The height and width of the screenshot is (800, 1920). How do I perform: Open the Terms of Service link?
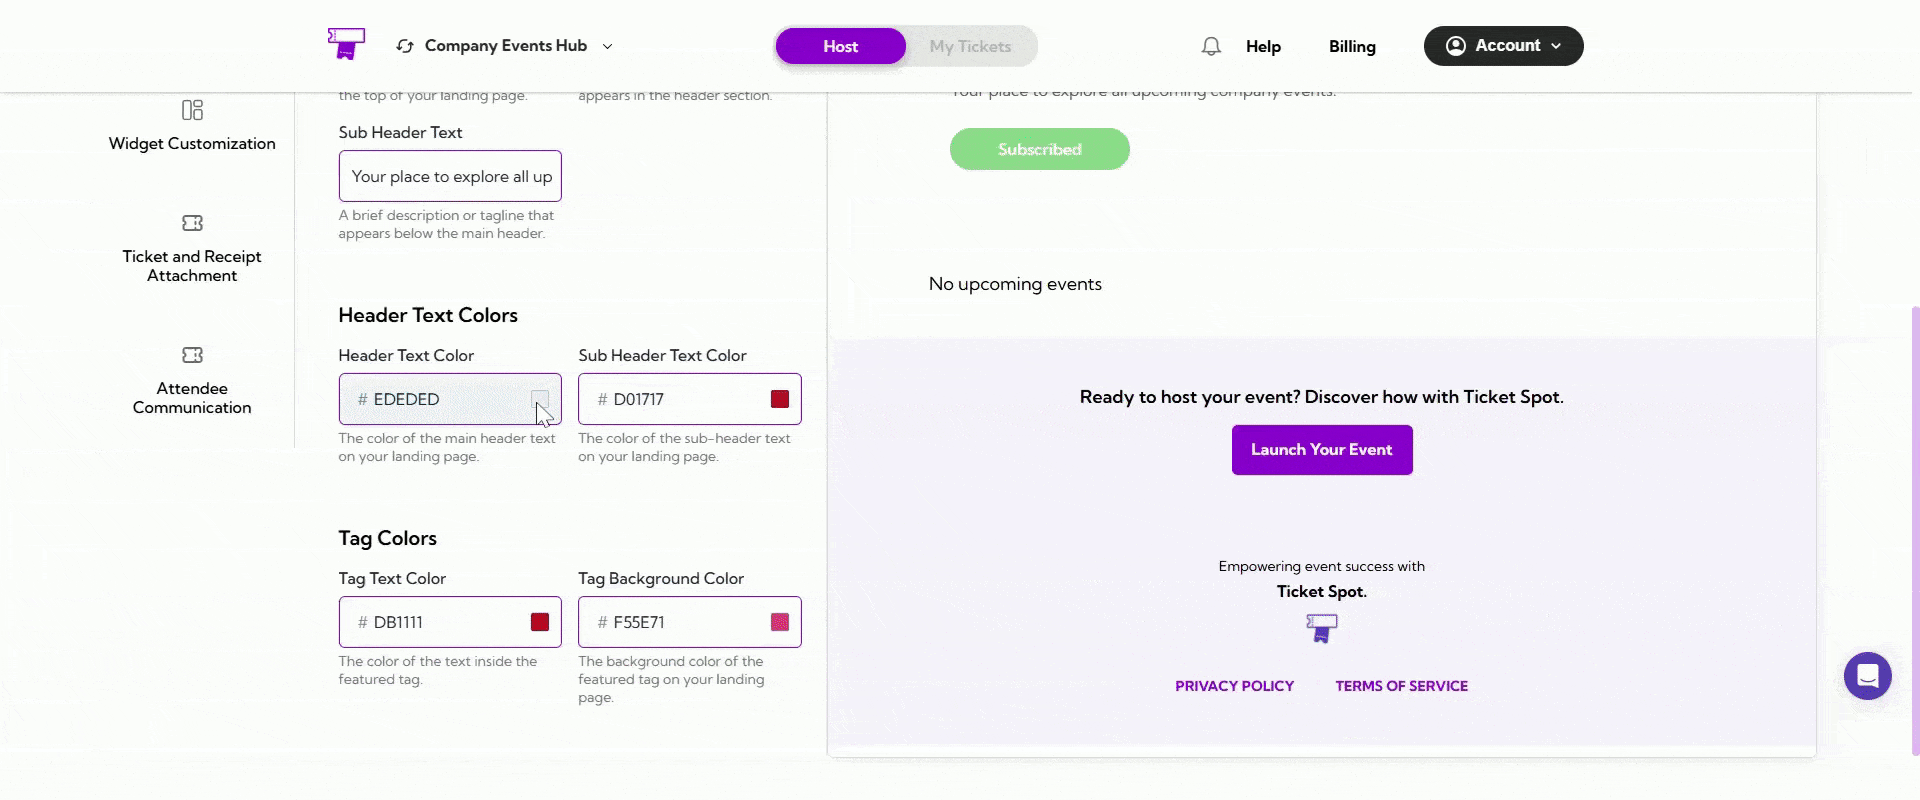coord(1401,686)
